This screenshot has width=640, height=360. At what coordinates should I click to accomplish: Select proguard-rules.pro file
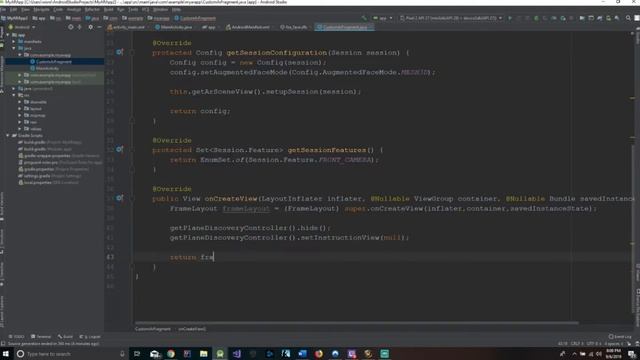60,162
